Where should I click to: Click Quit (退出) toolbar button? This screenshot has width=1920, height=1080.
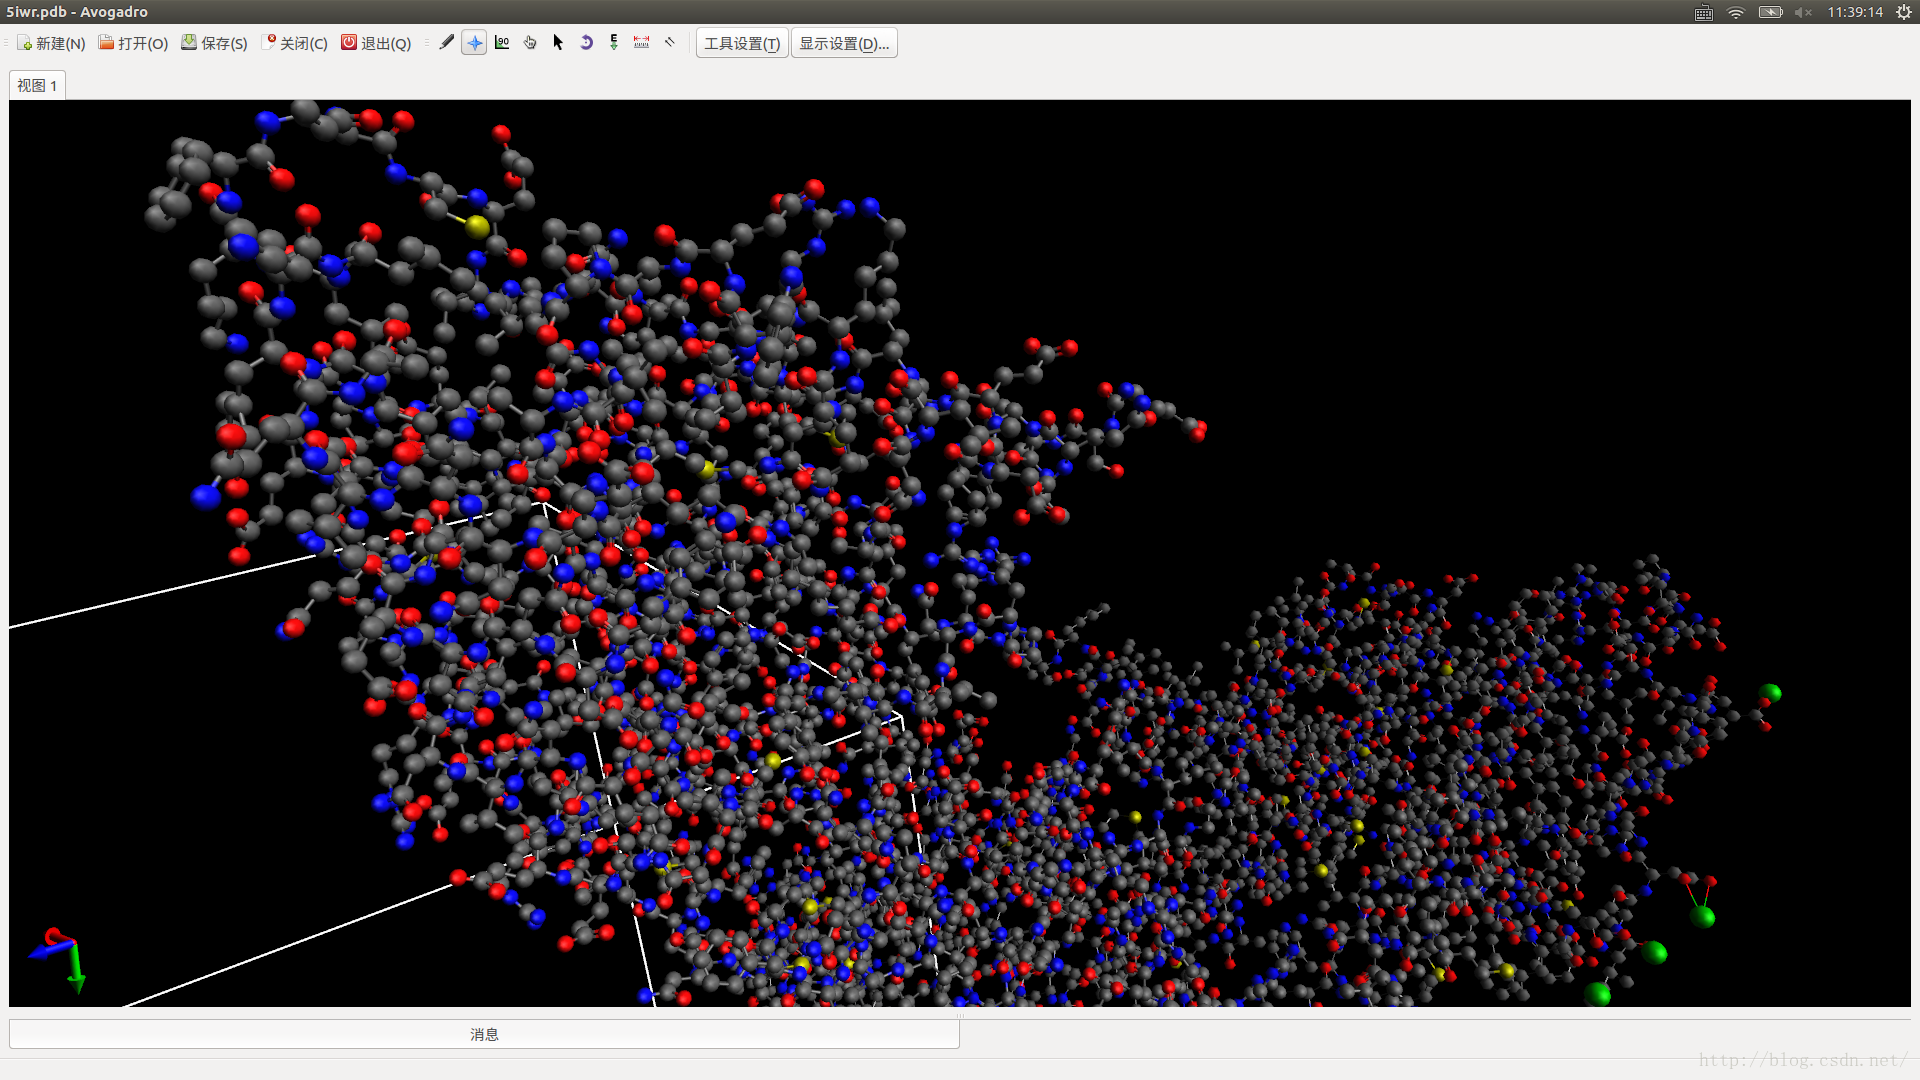click(x=376, y=43)
